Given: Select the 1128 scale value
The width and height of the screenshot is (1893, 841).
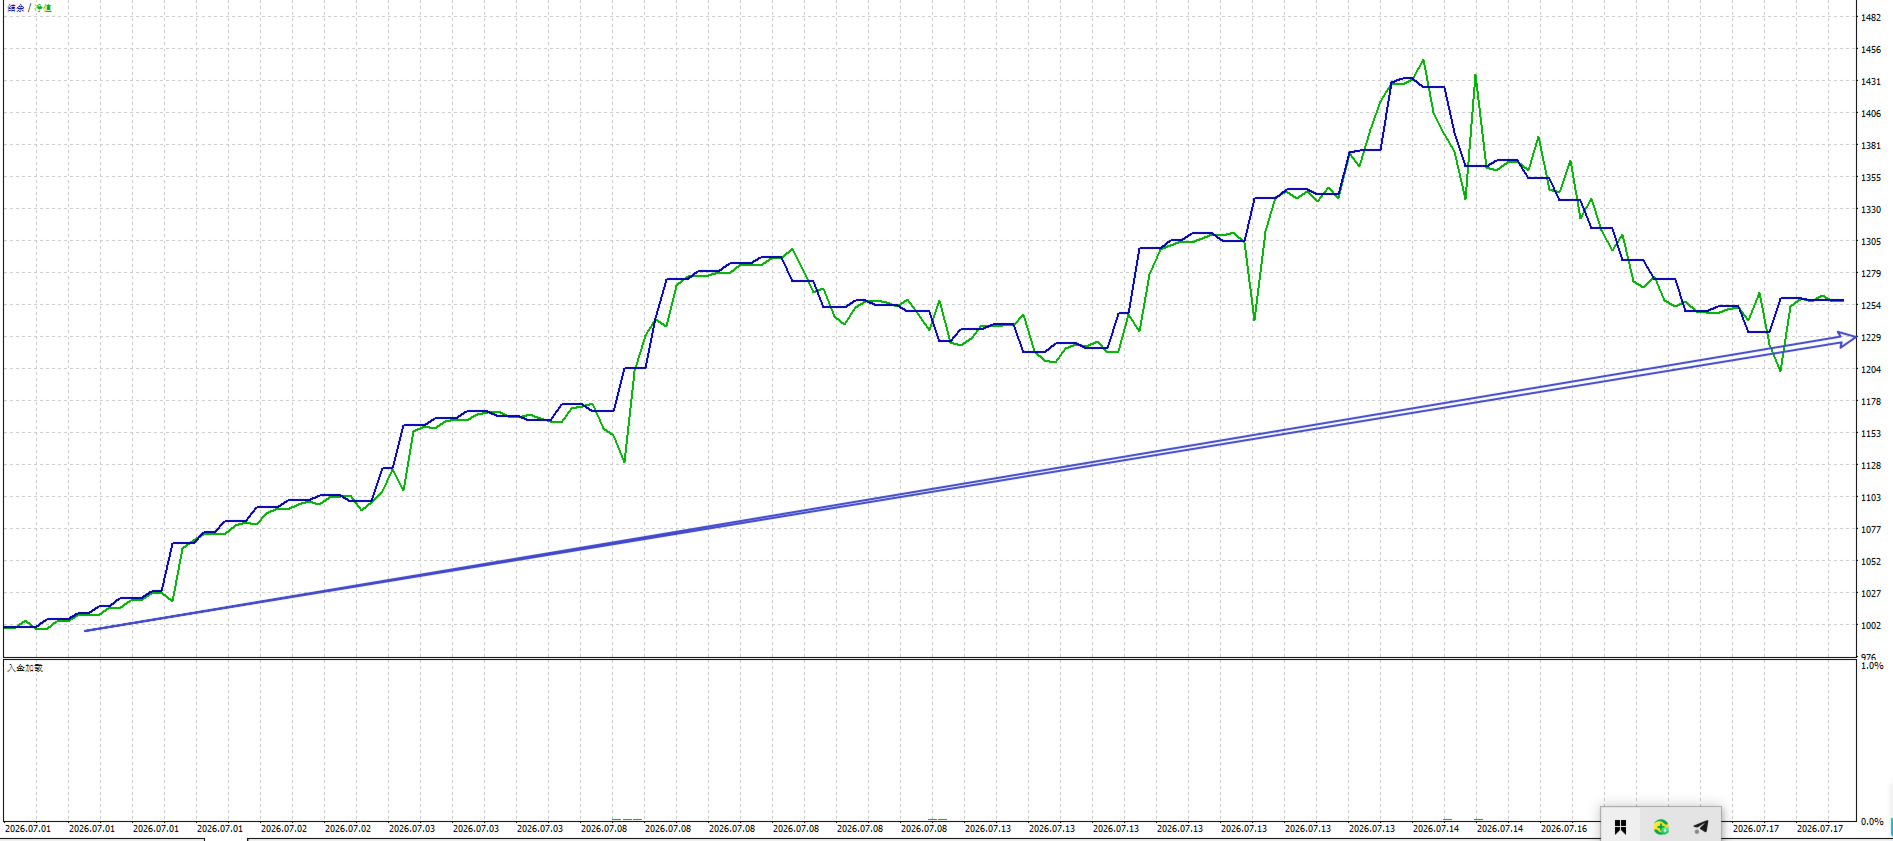Looking at the screenshot, I should tap(1870, 466).
